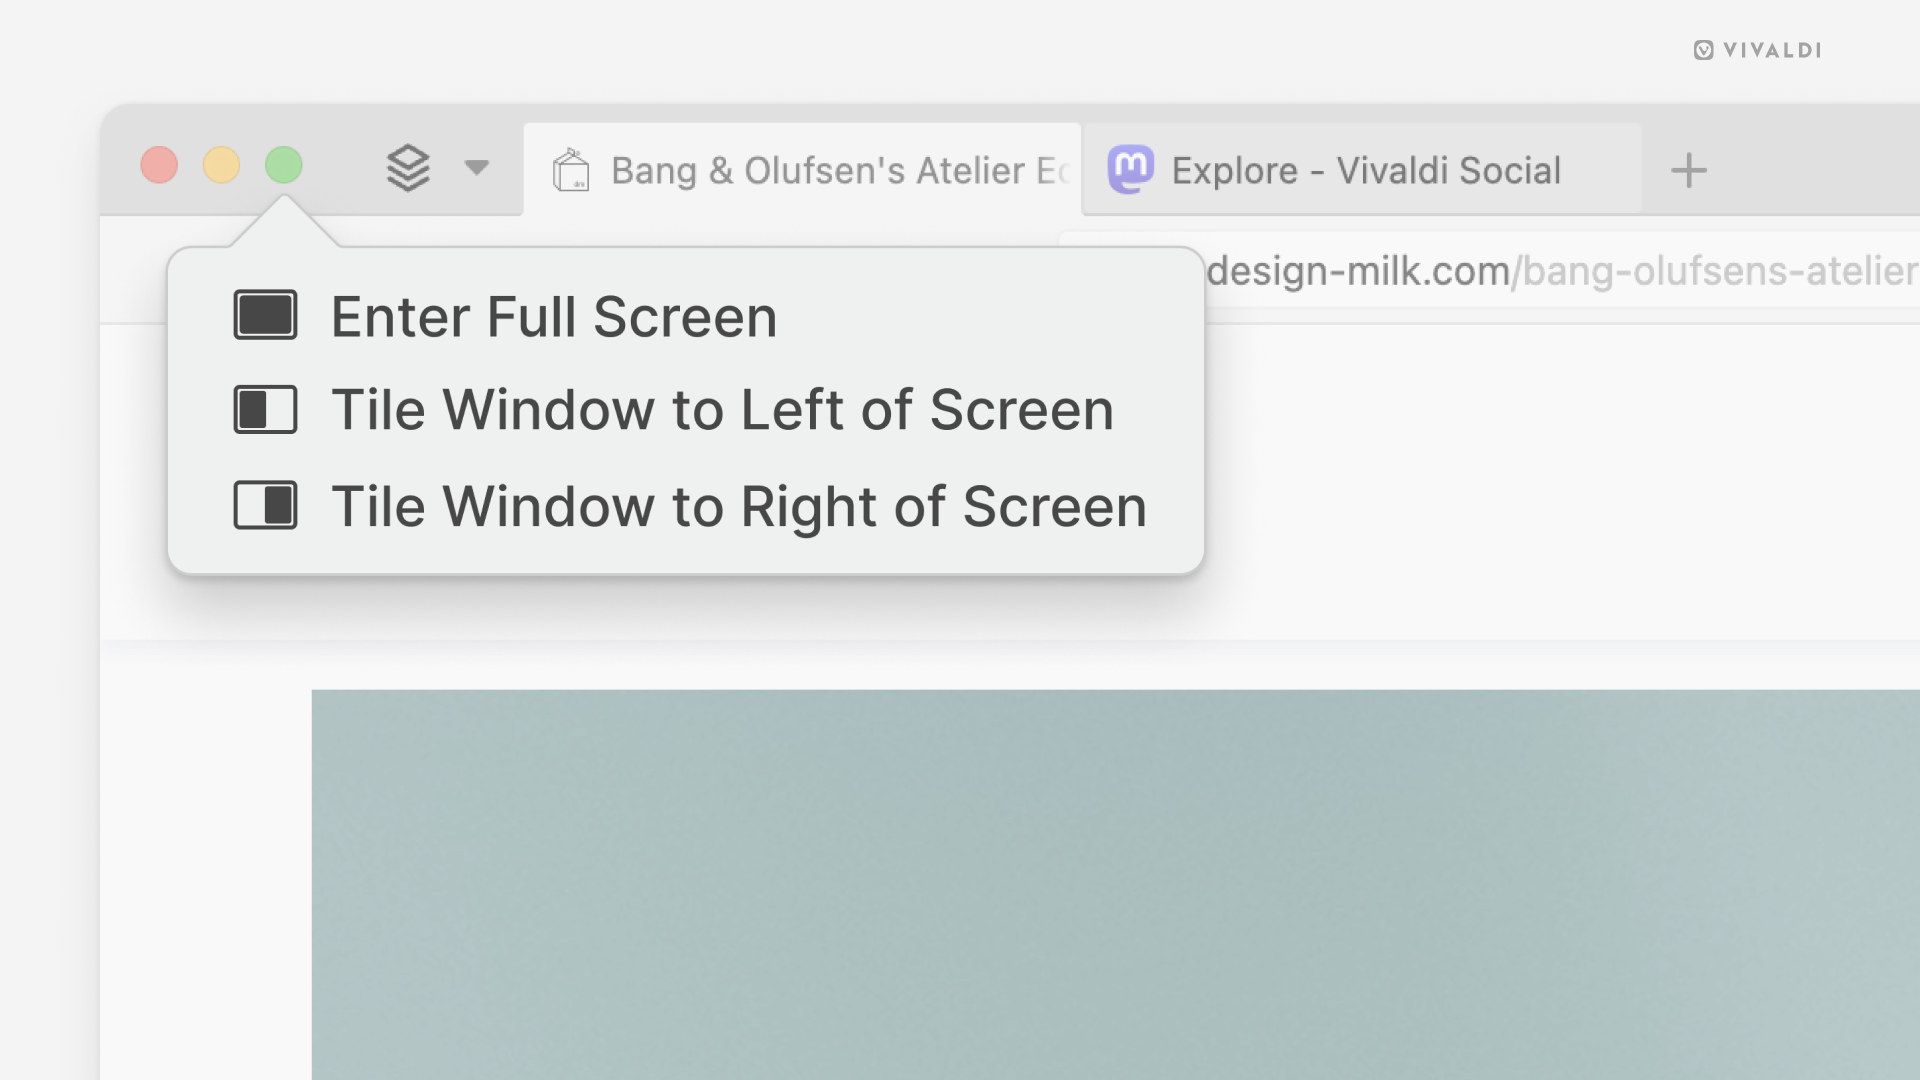
Task: Switch to Bang & Olufsen's Atelier tab
Action: coord(802,169)
